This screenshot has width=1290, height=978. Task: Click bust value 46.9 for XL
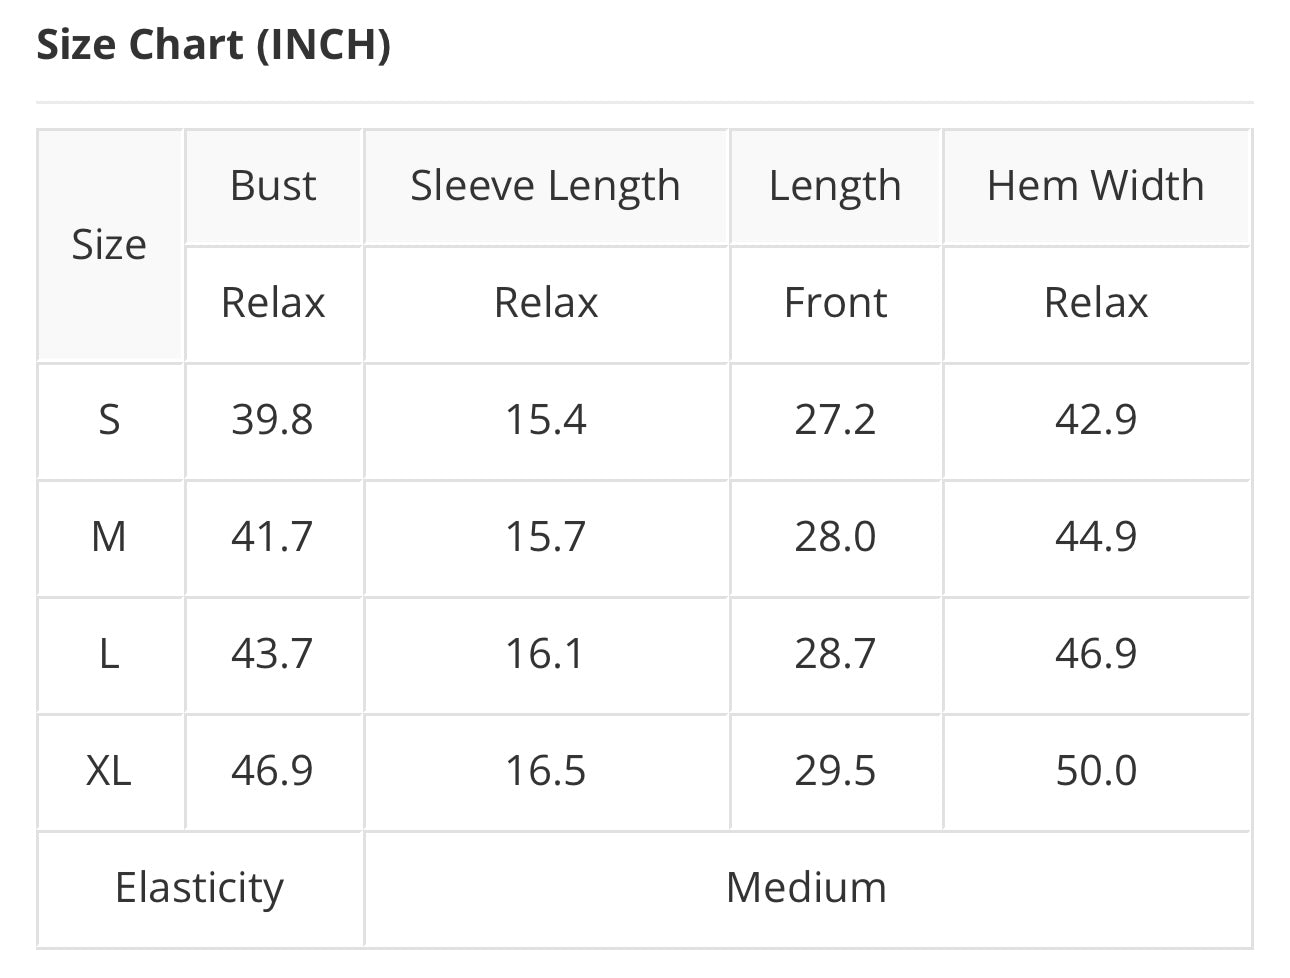(272, 771)
